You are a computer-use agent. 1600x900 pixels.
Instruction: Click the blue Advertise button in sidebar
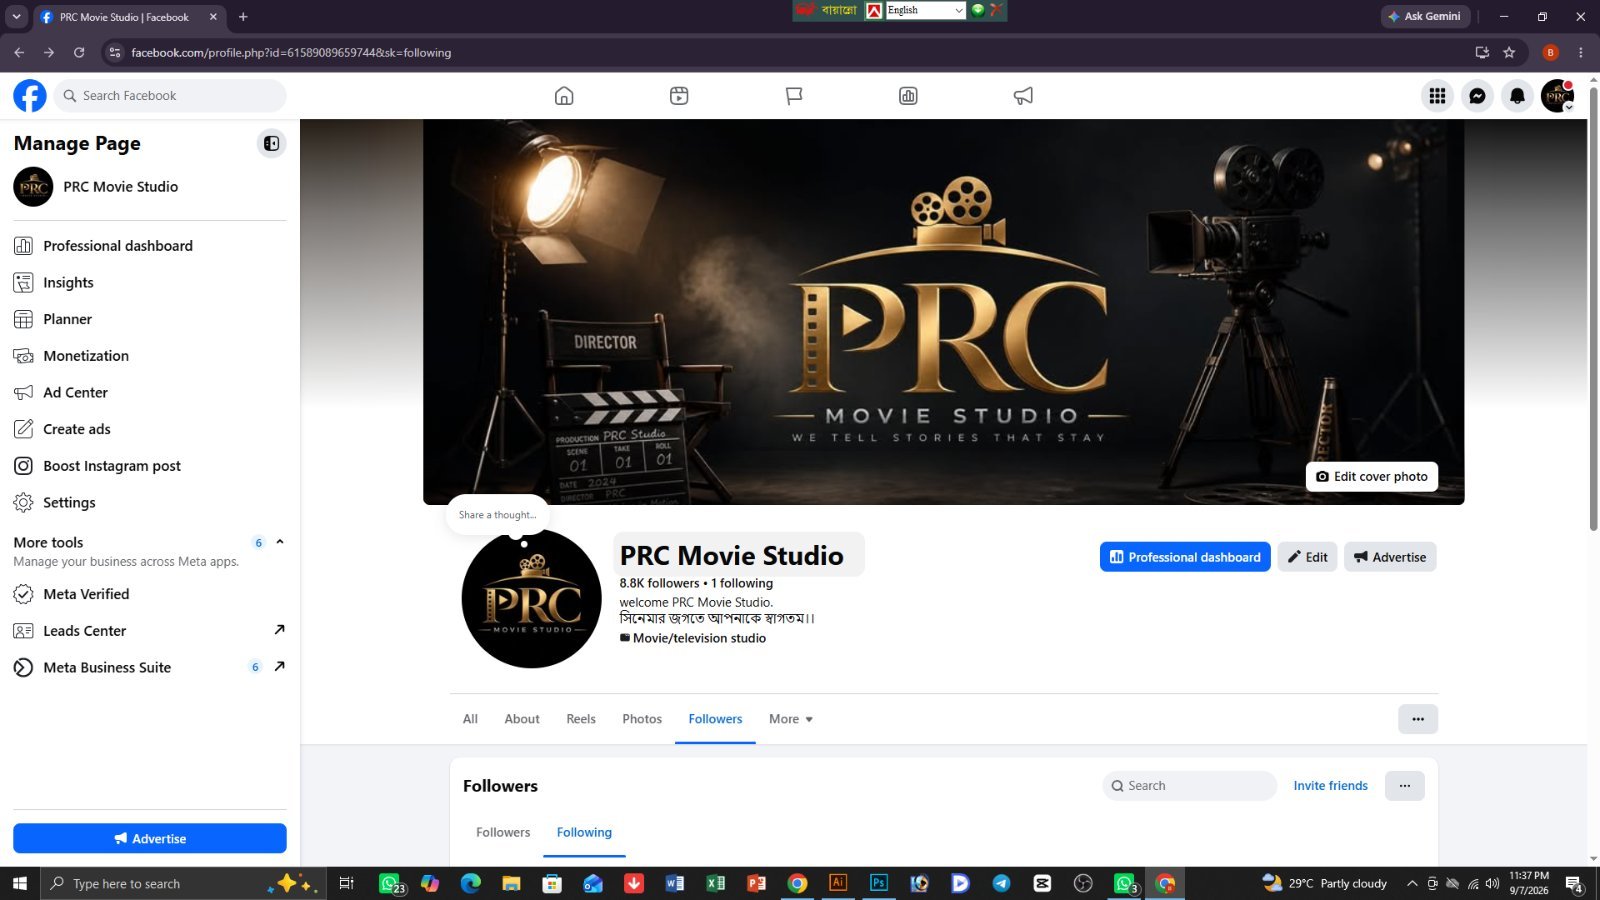pos(150,838)
